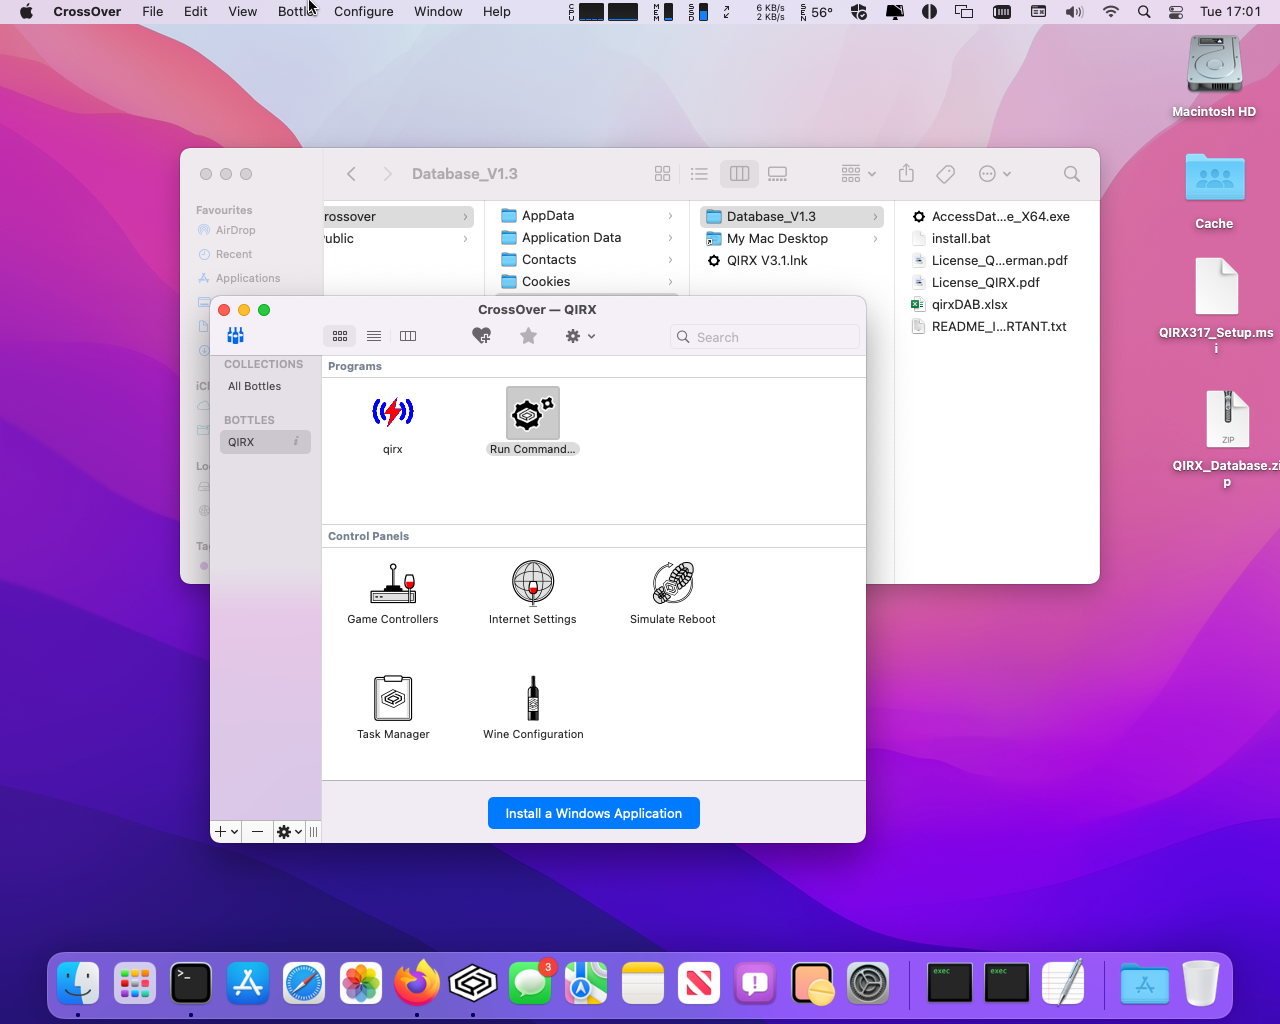Click the Finder share icon
The width and height of the screenshot is (1280, 1024).
click(906, 174)
